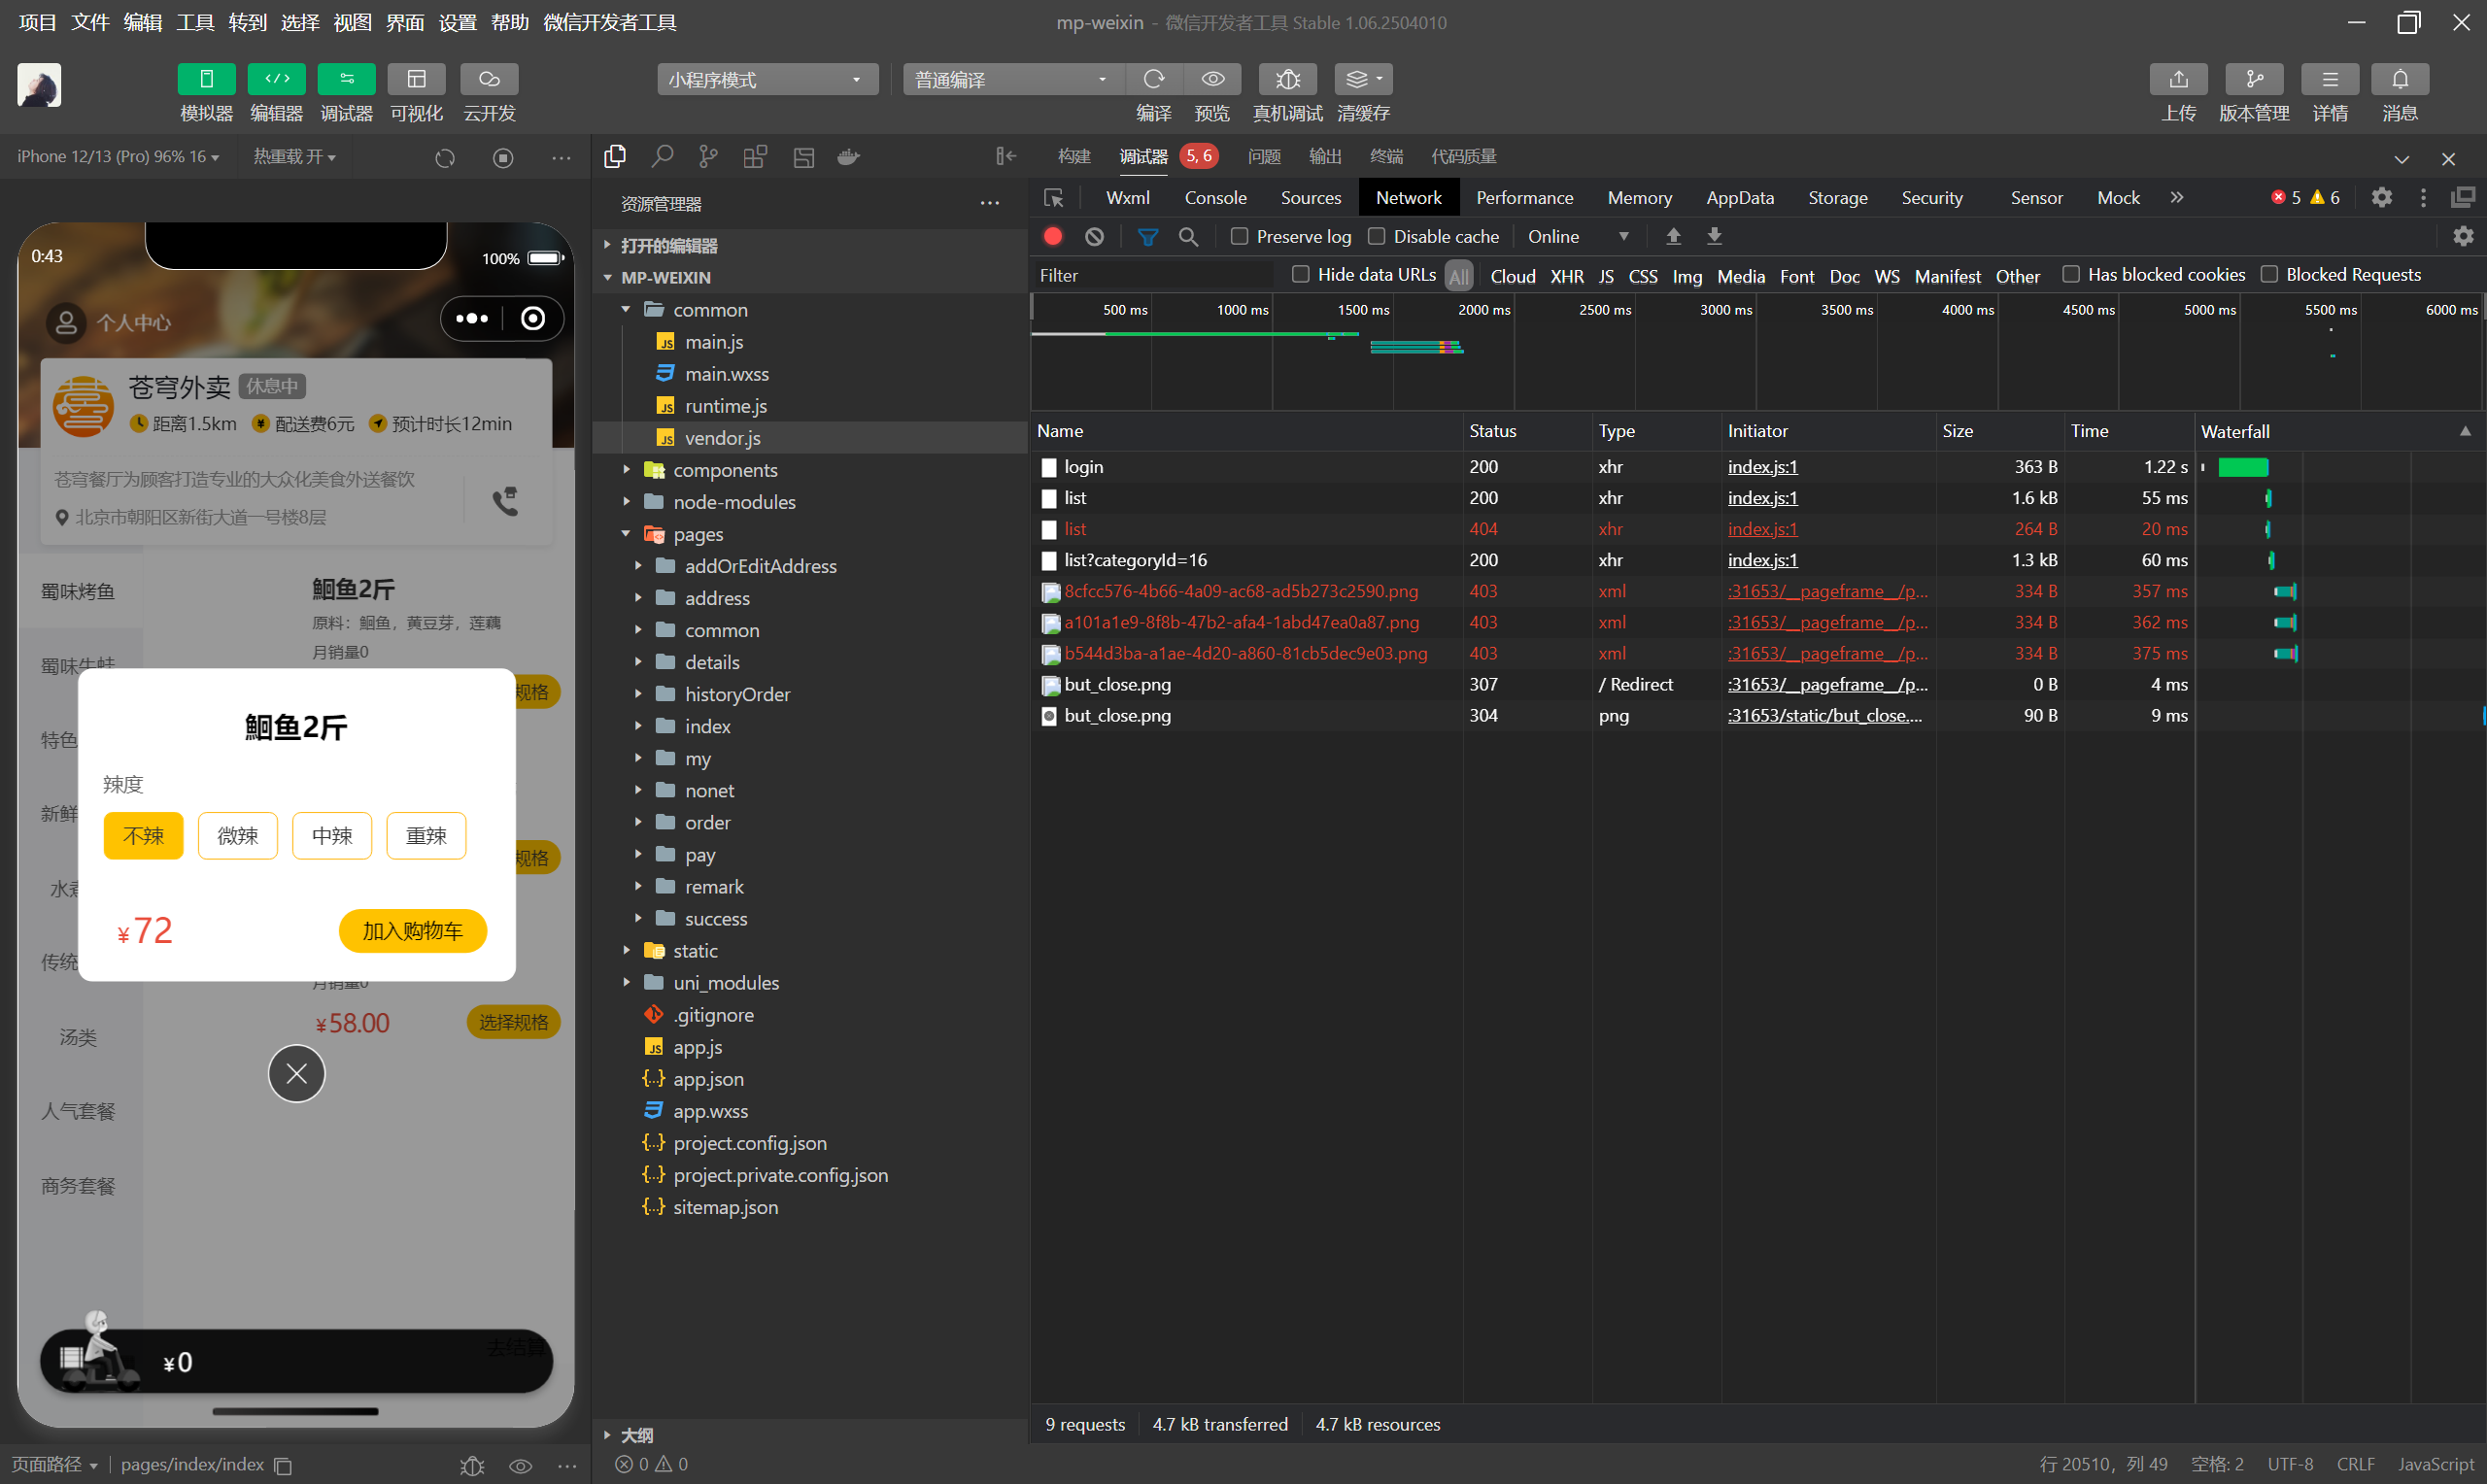
Task: Switch to the Console tab
Action: (x=1215, y=198)
